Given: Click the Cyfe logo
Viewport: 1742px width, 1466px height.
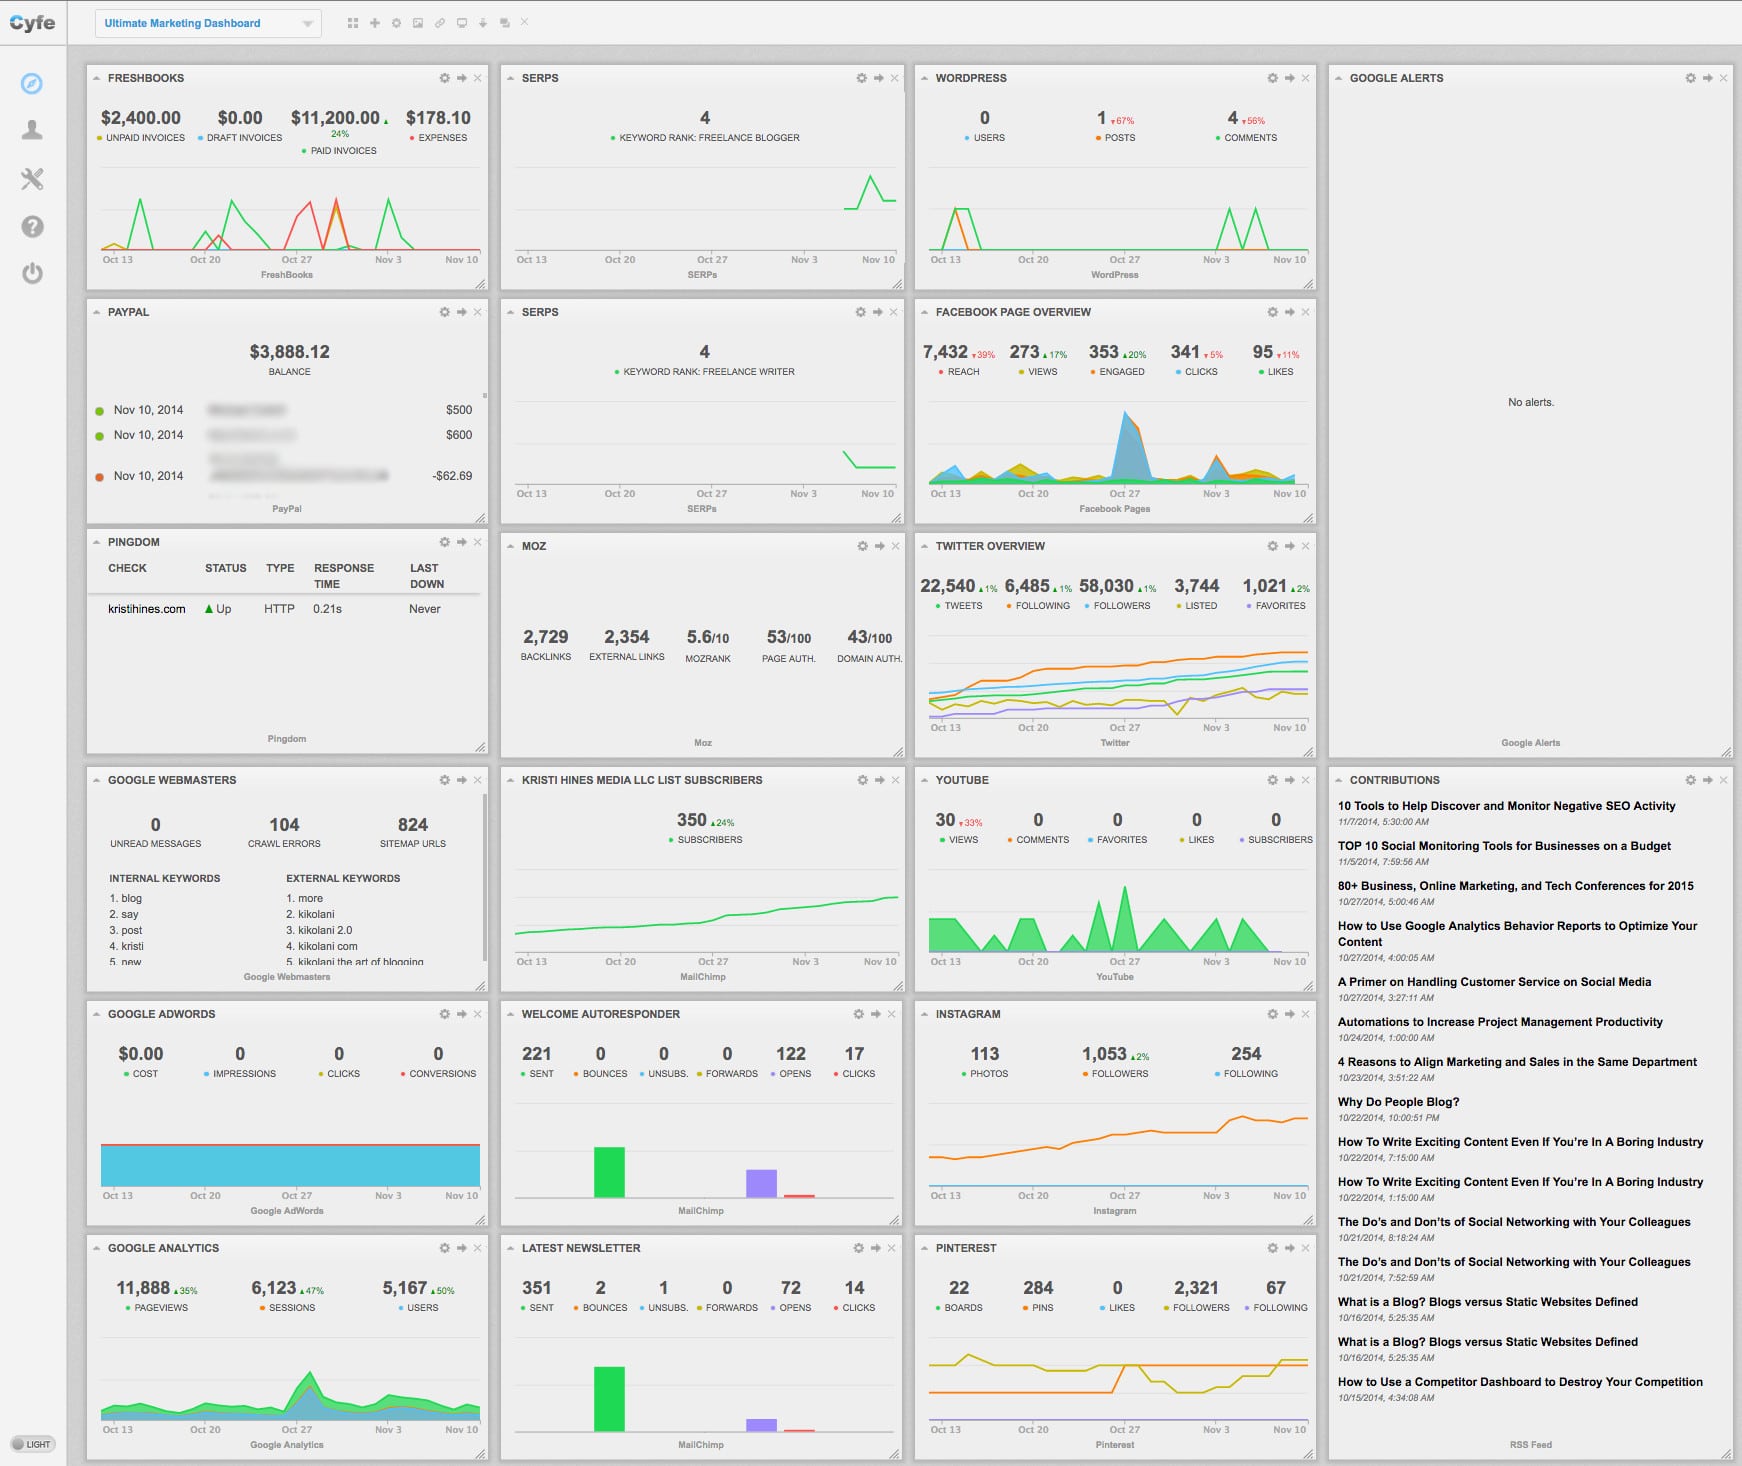Looking at the screenshot, I should click(x=32, y=22).
